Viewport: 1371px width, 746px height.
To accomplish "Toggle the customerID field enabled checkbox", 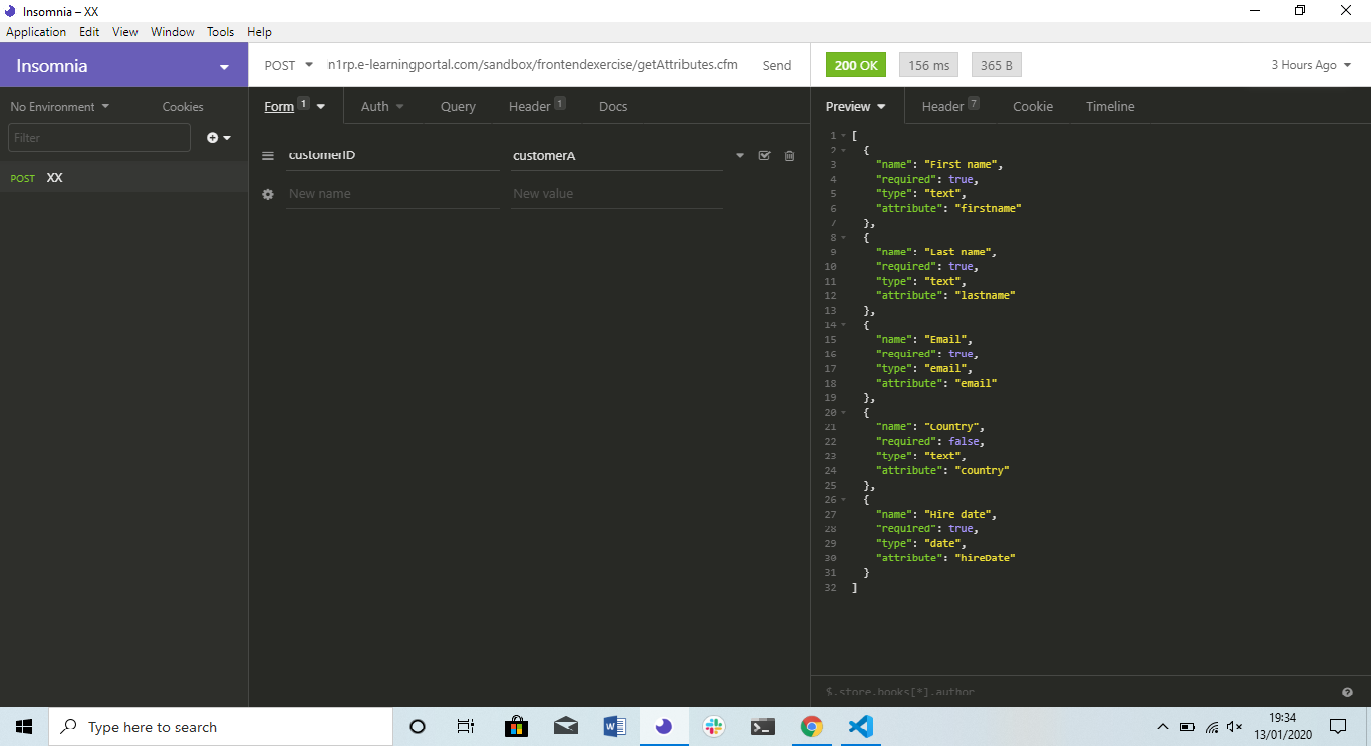I will pyautogui.click(x=765, y=156).
